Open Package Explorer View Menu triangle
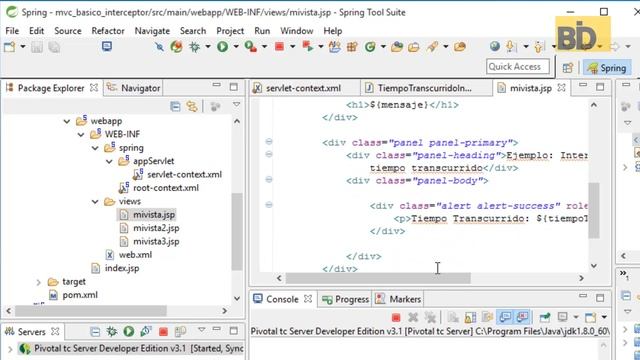Viewport: 640px width, 360px height. click(236, 105)
